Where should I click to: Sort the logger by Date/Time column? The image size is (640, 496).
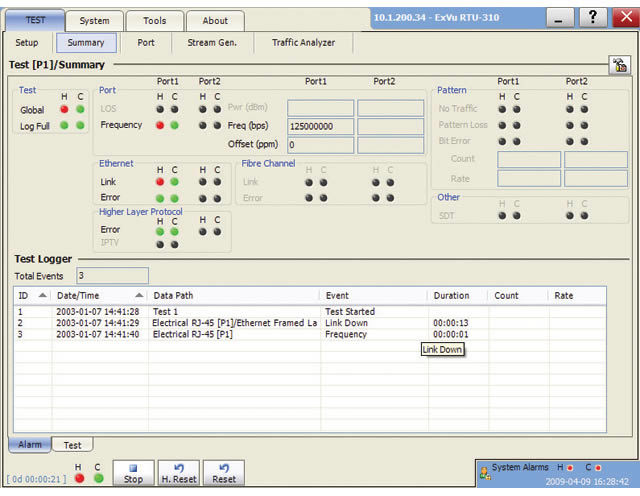click(100, 296)
